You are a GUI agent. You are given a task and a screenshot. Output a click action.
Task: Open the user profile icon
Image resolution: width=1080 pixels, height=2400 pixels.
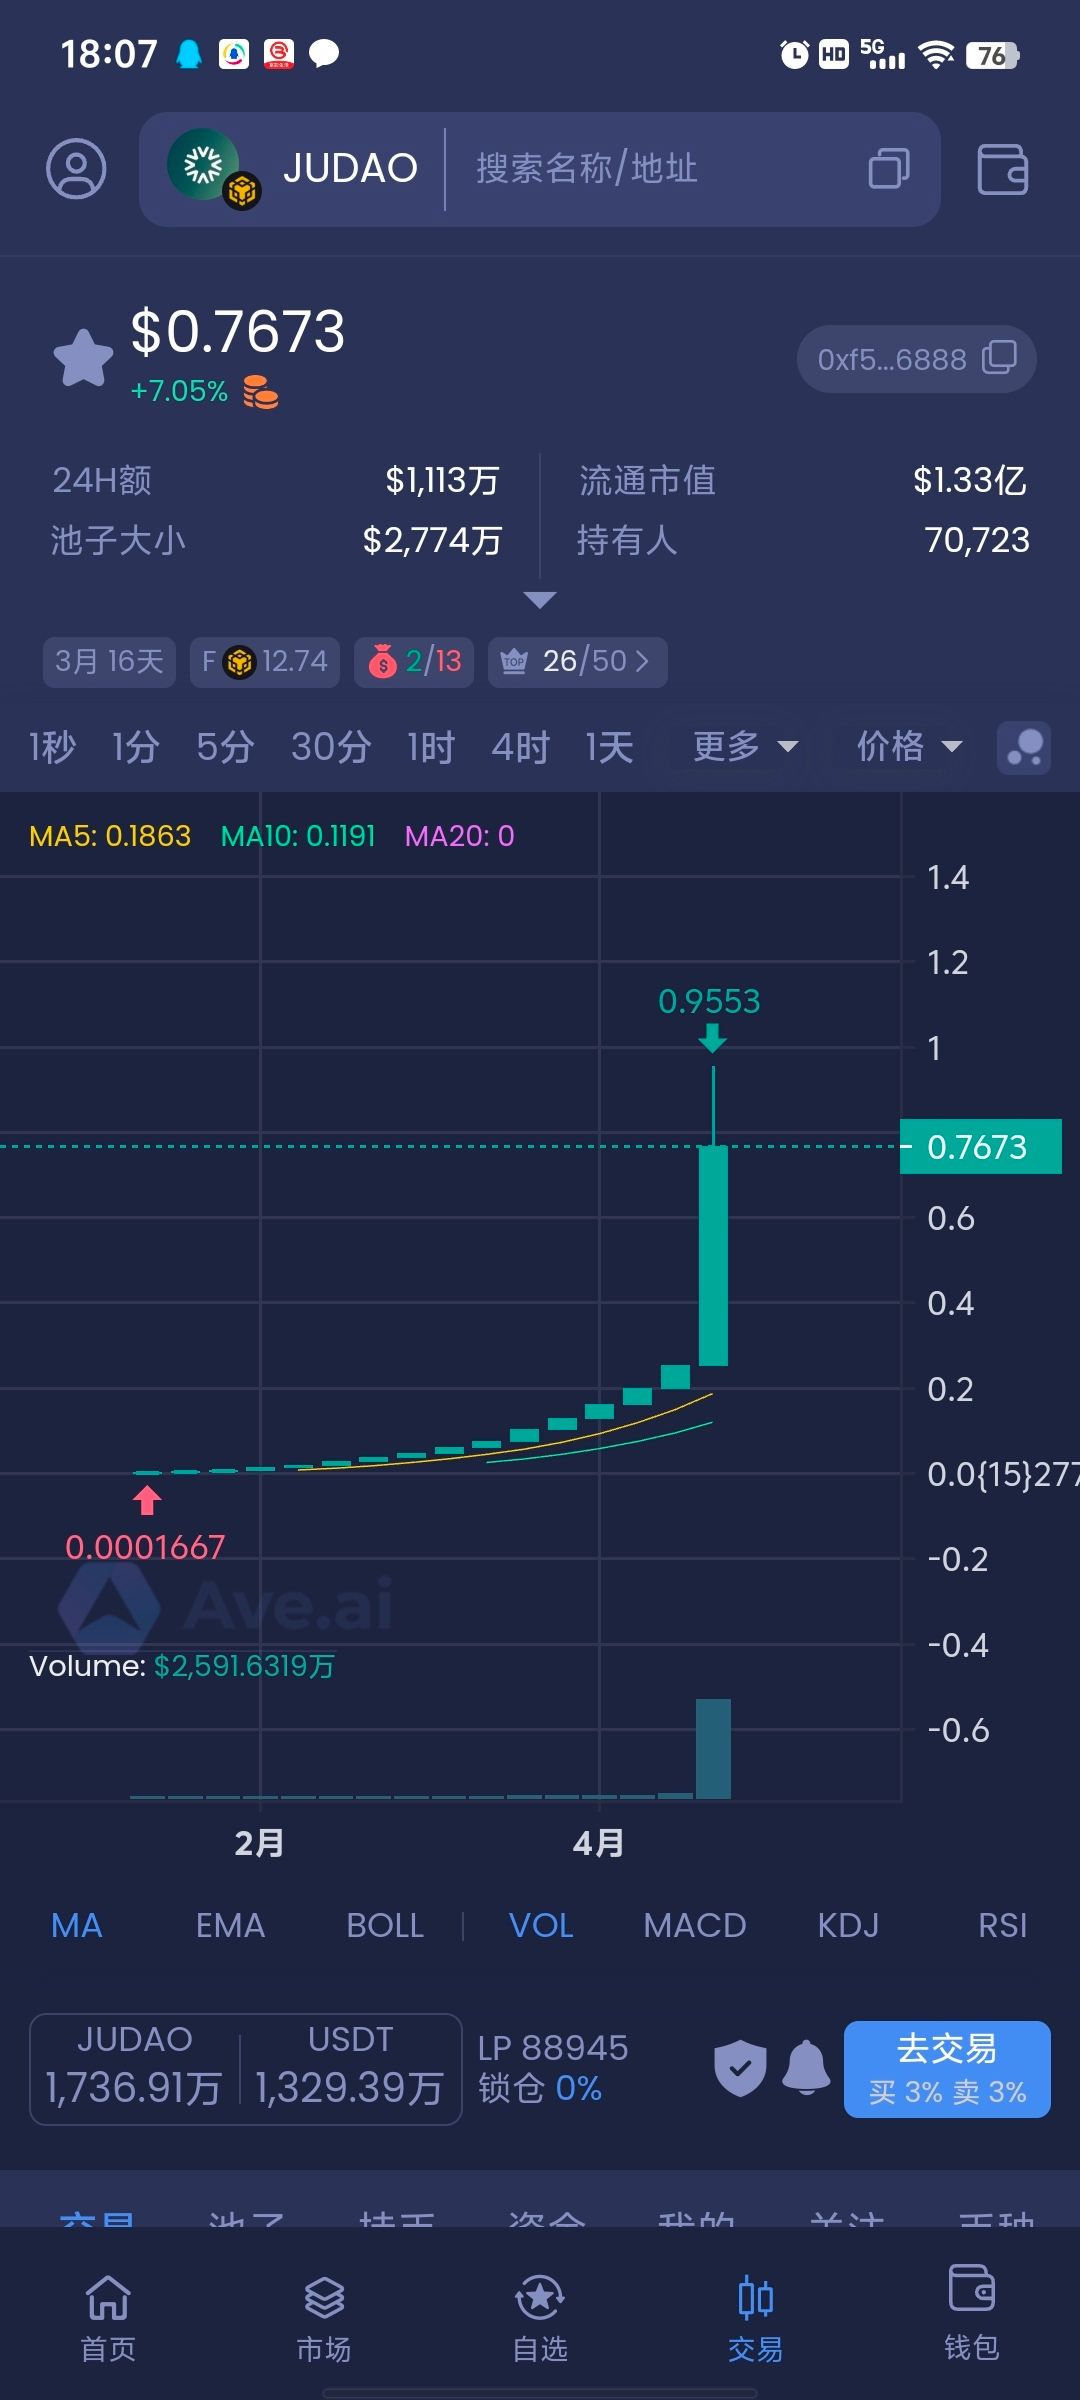pos(76,169)
